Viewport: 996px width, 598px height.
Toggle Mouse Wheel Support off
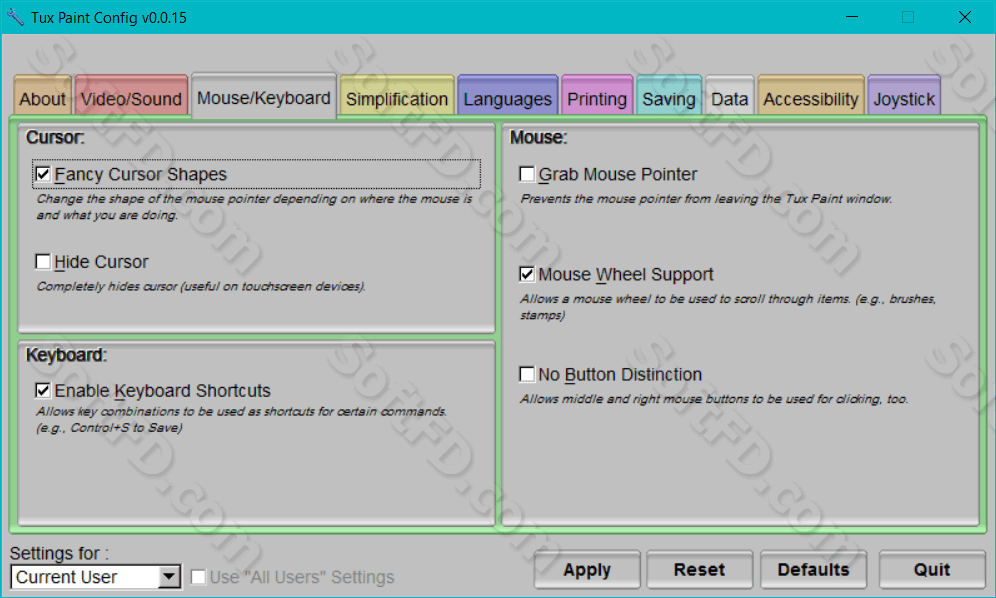pos(527,274)
